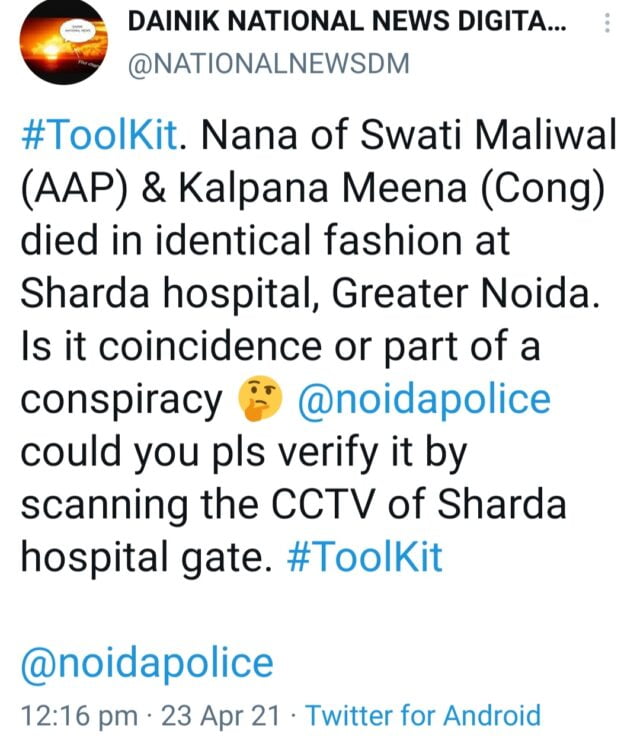Click the word conspiracy in tweet
This screenshot has width=640, height=753.
123,400
